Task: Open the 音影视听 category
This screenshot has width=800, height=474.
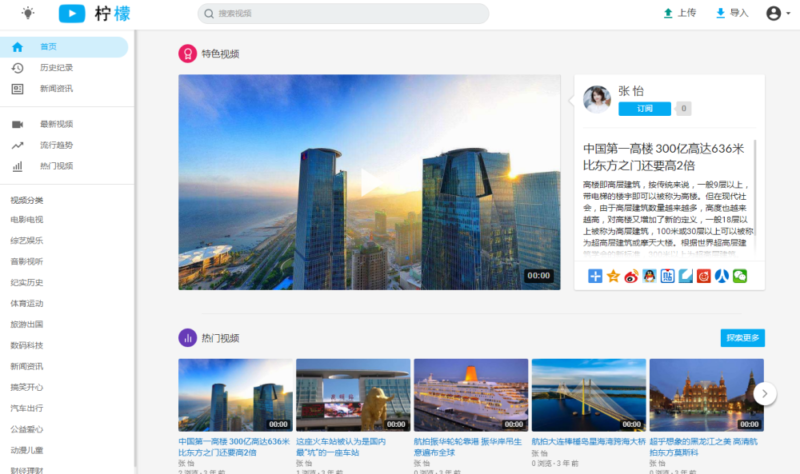Action: tap(27, 261)
